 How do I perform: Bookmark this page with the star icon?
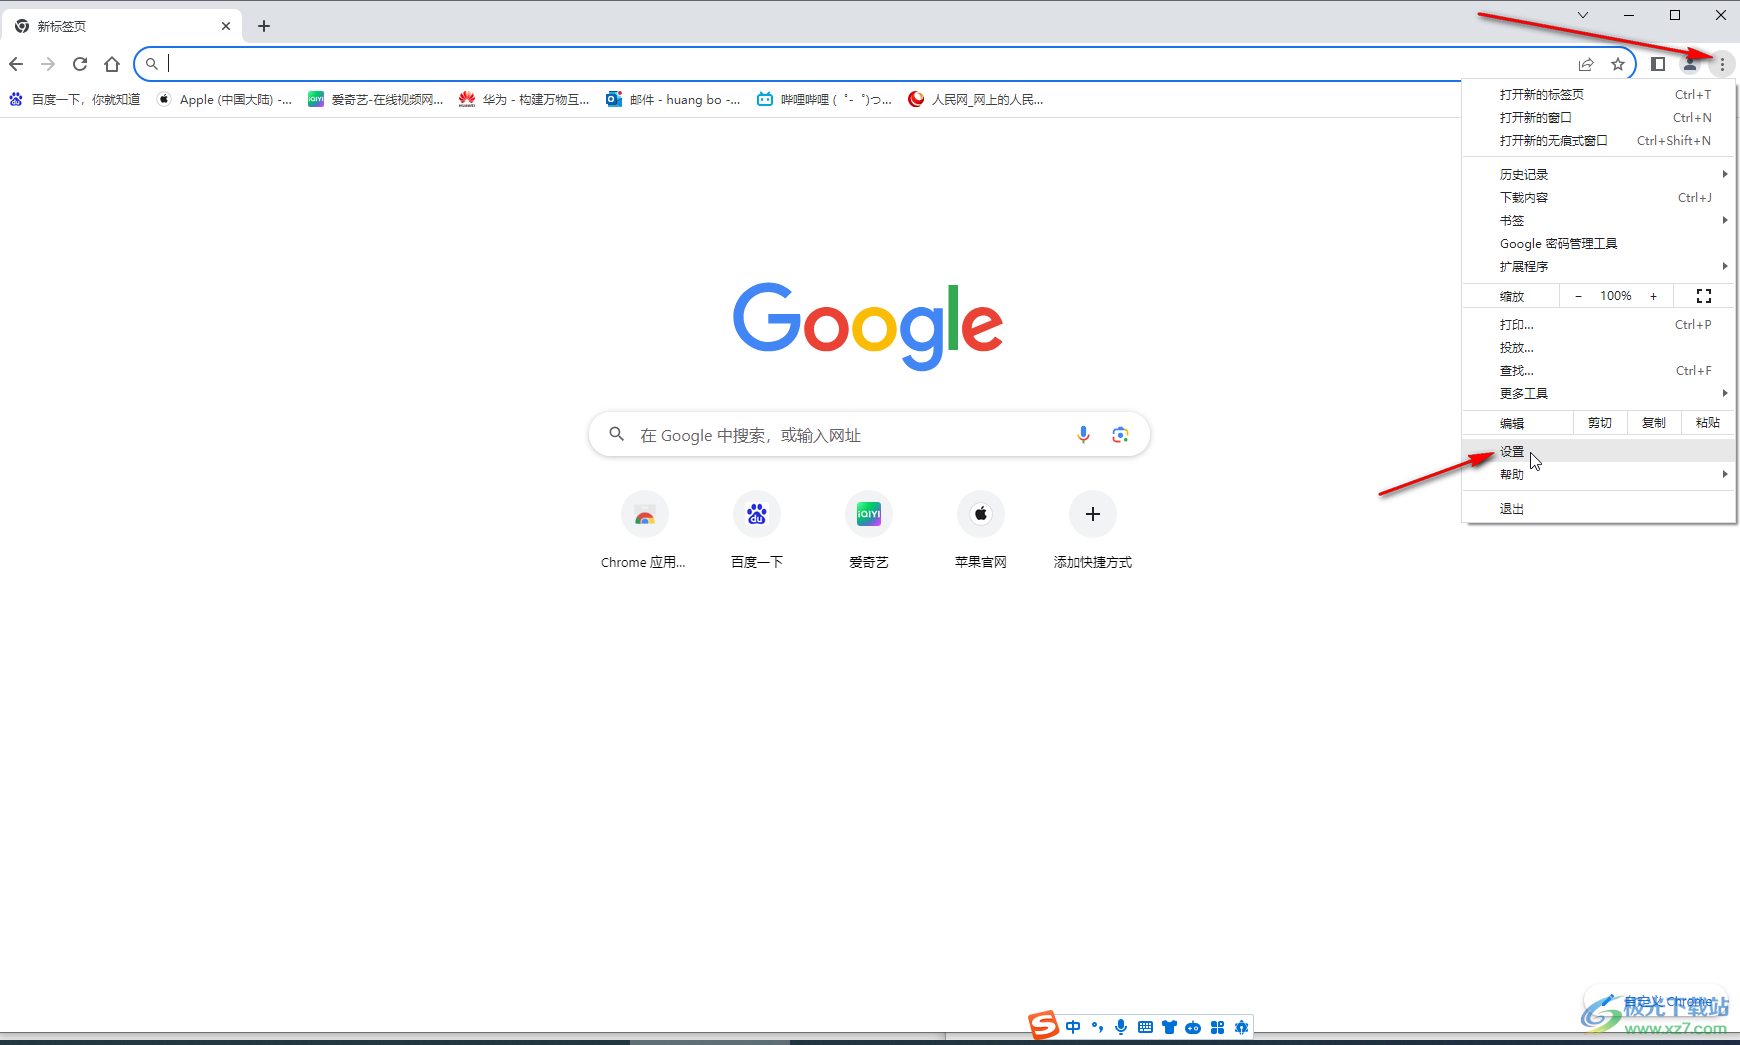pyautogui.click(x=1618, y=64)
